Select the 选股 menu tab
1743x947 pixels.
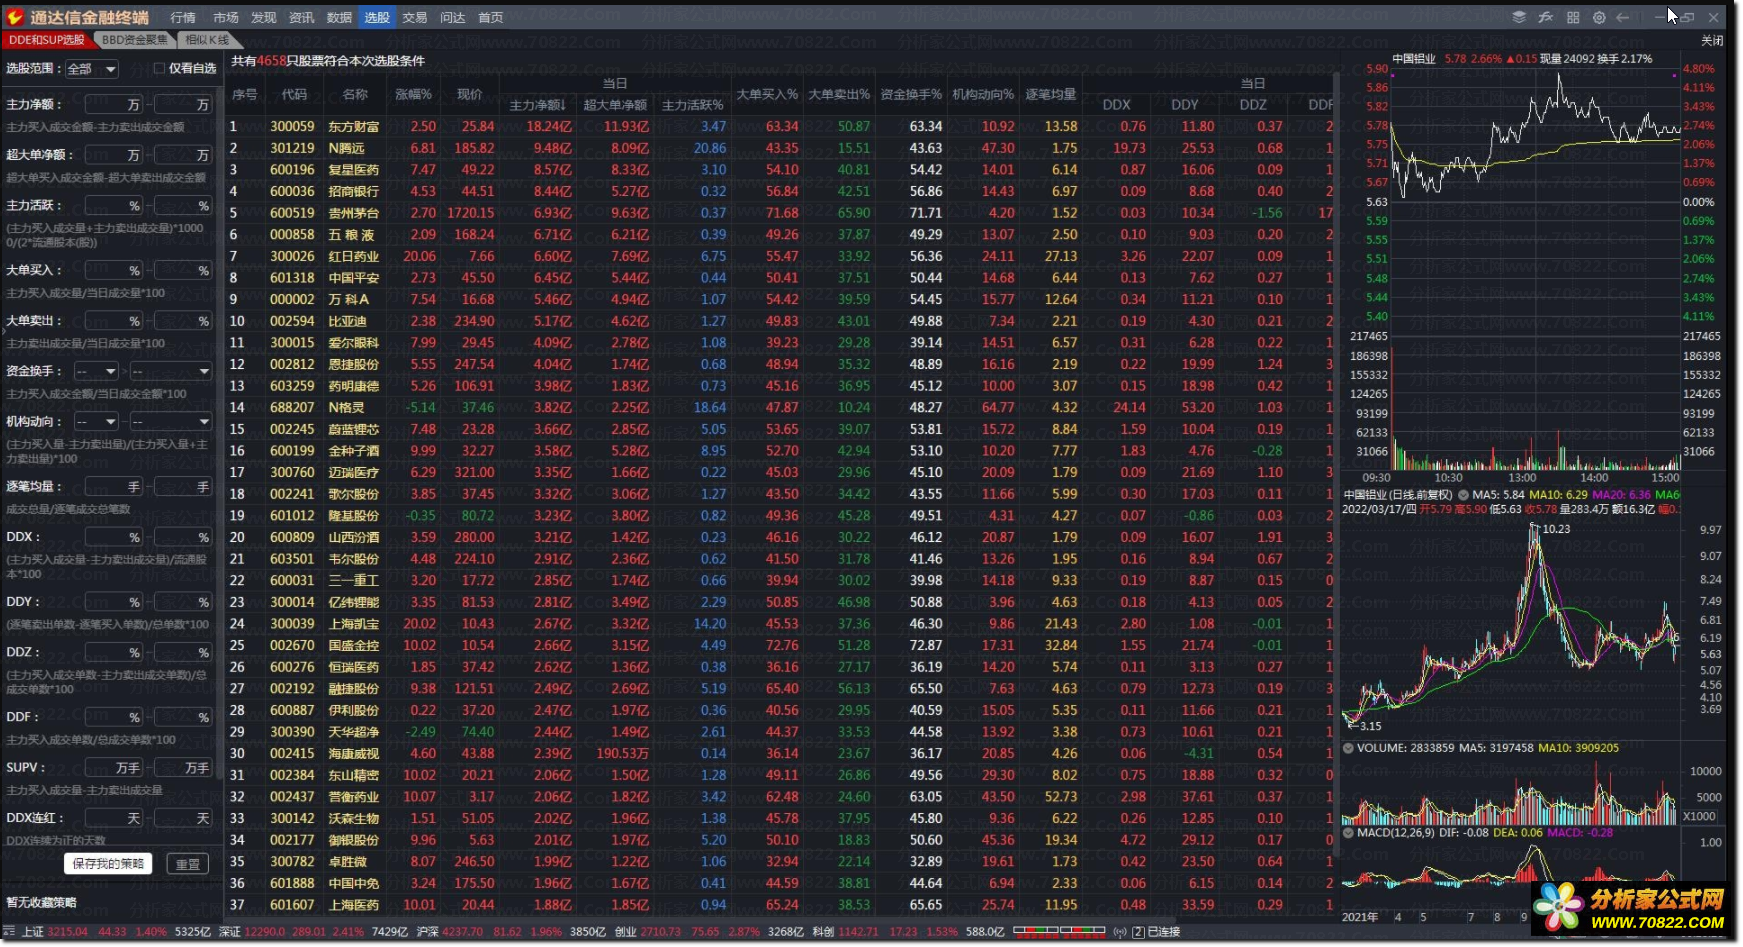coord(377,17)
